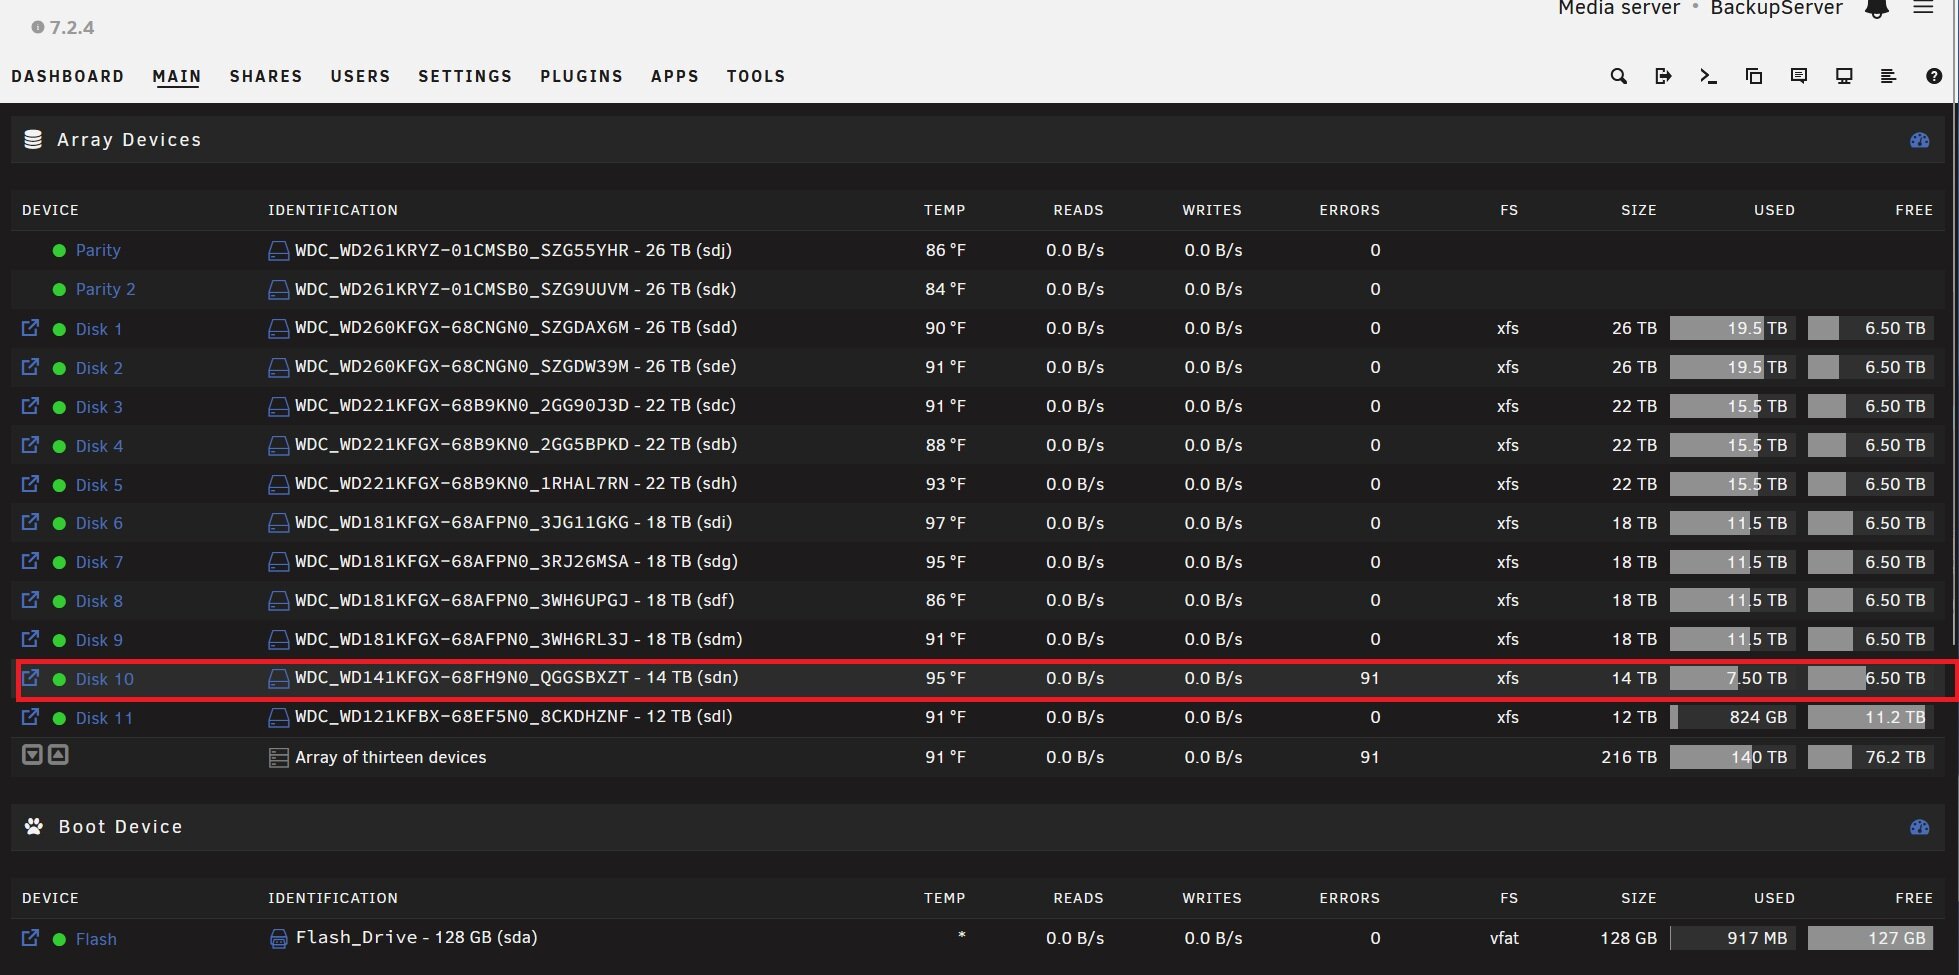Spin down all disks with the down arrow
1959x975 pixels.
[x=32, y=755]
